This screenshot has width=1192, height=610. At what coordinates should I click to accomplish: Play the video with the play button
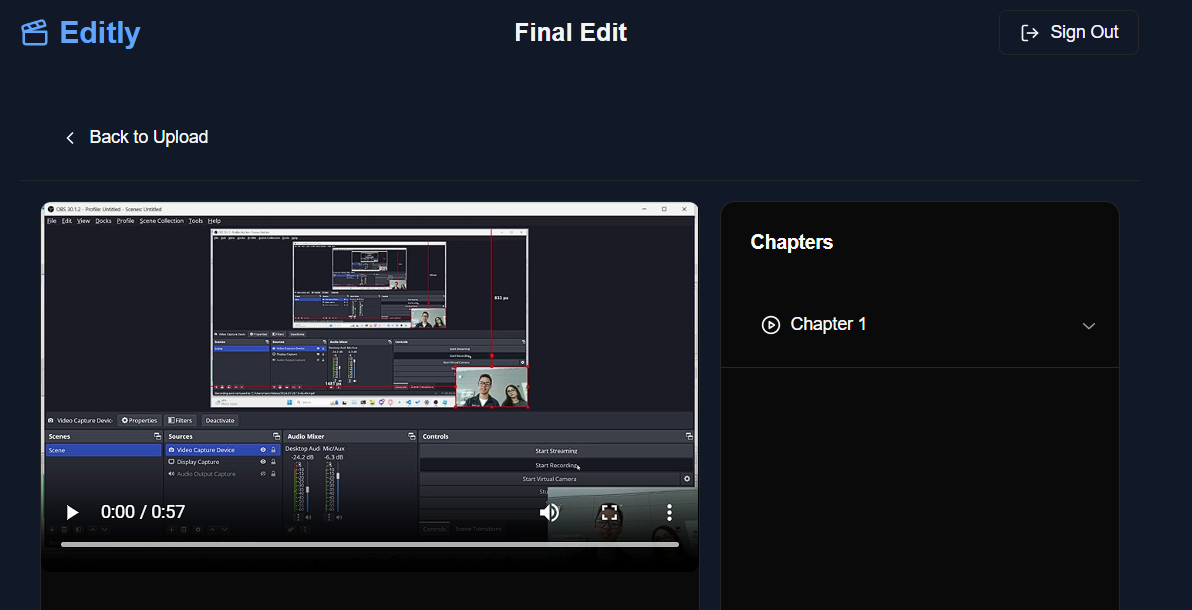[72, 512]
